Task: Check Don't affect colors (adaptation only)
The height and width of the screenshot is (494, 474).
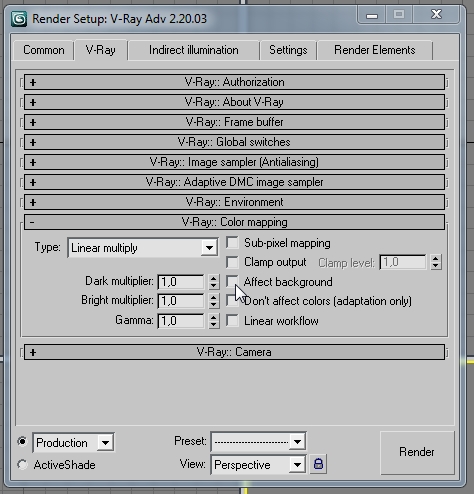Action: (x=231, y=301)
